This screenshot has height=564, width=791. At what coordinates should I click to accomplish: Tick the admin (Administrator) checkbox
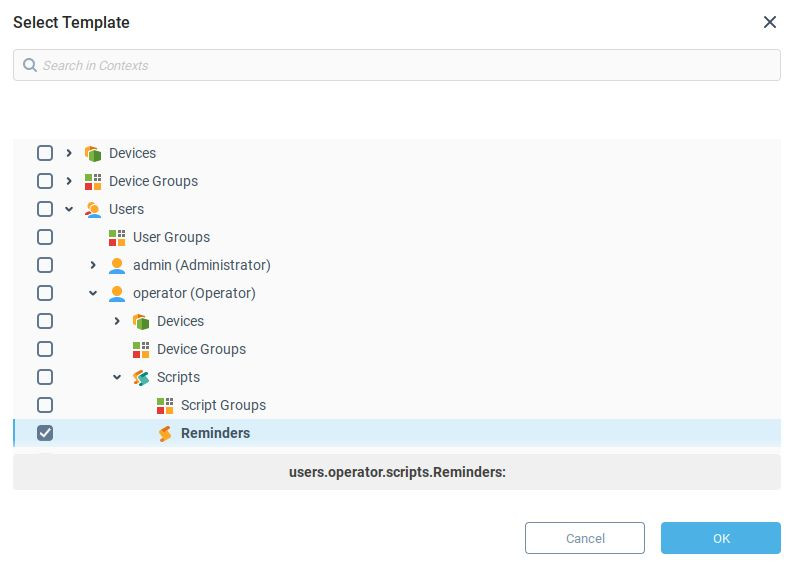[45, 265]
